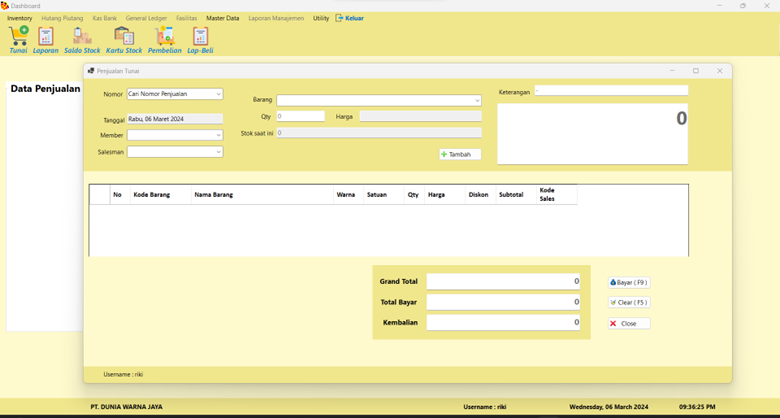780x418 pixels.
Task: Click the large total display box
Action: (x=592, y=133)
